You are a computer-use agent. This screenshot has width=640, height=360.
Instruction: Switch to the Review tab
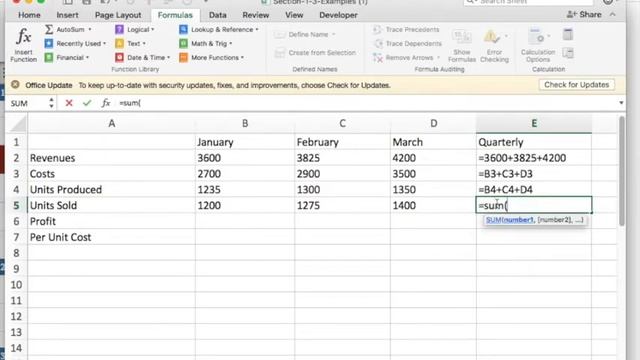point(256,15)
